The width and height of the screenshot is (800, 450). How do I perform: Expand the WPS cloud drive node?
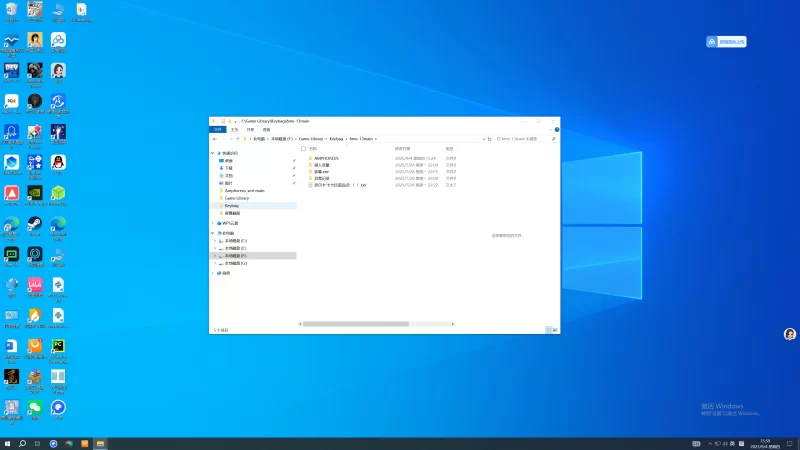213,223
